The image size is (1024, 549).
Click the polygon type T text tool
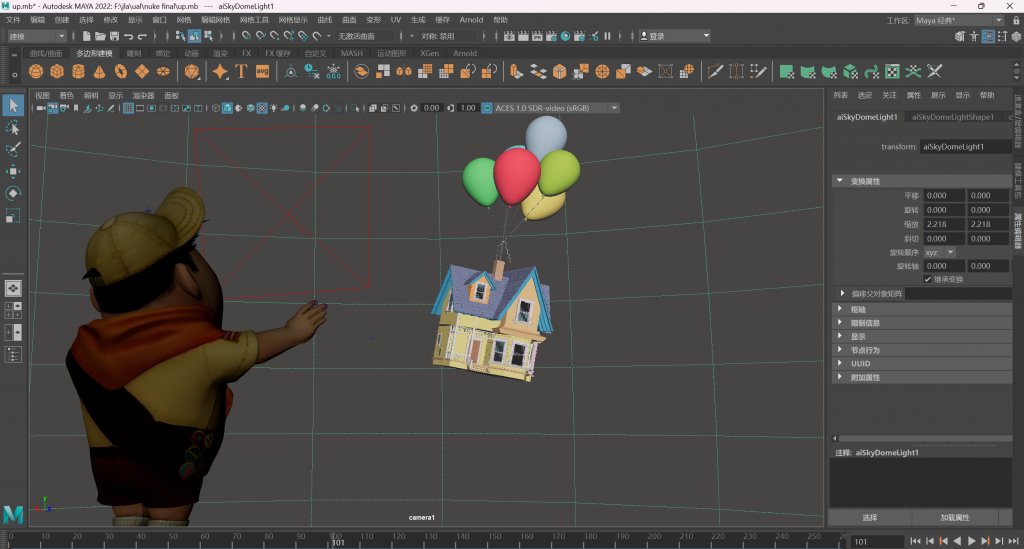(x=241, y=71)
